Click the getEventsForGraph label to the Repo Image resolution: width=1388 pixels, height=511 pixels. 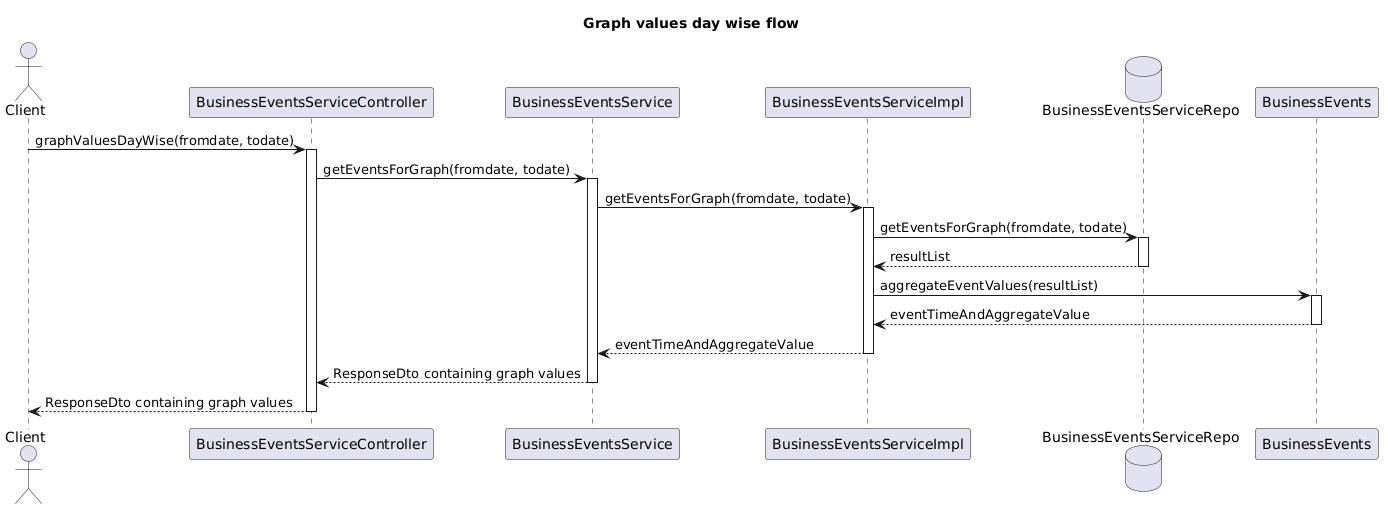(1003, 229)
